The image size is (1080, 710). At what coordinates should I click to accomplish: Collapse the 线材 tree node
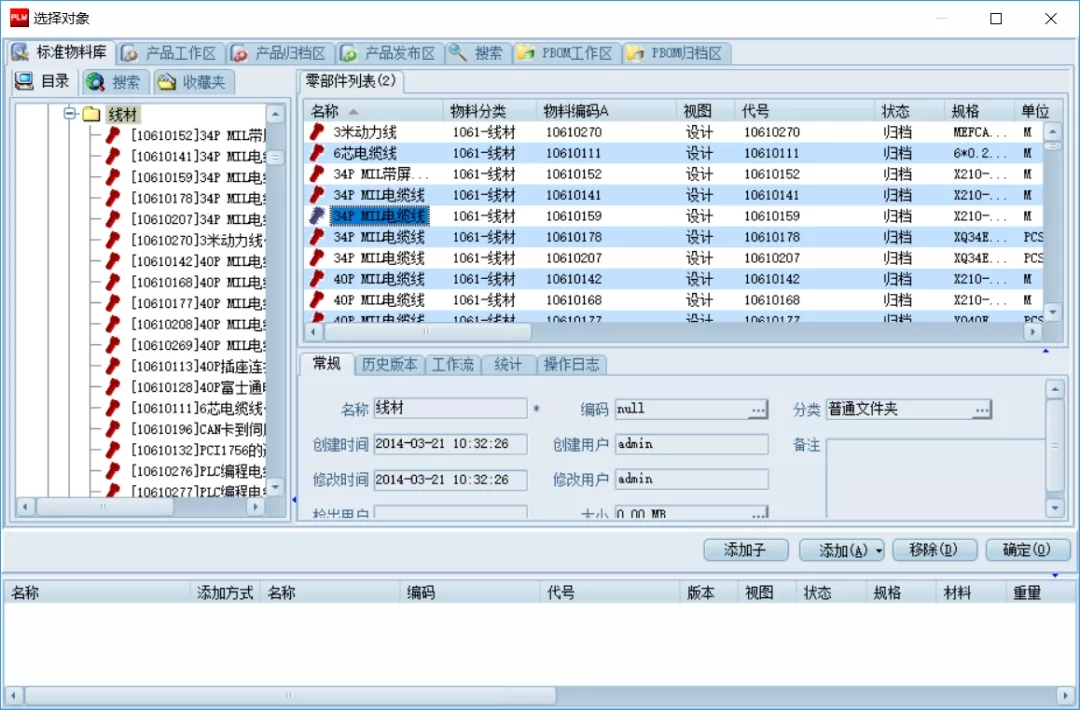[71, 114]
